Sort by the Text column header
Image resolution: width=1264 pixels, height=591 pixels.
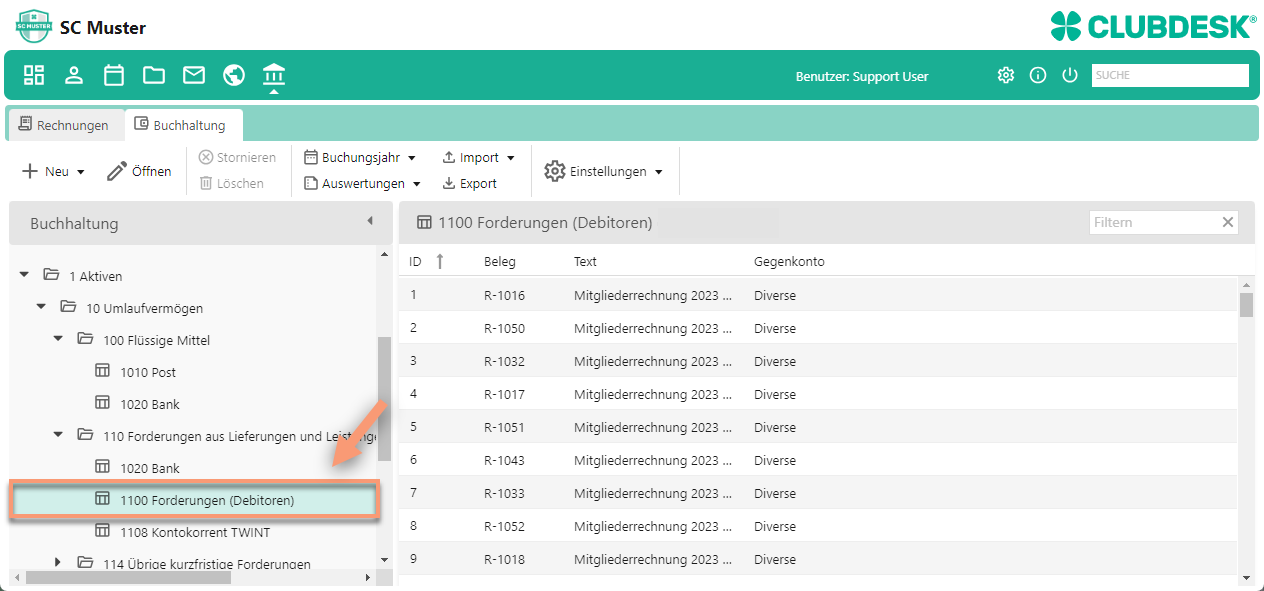[x=585, y=261]
